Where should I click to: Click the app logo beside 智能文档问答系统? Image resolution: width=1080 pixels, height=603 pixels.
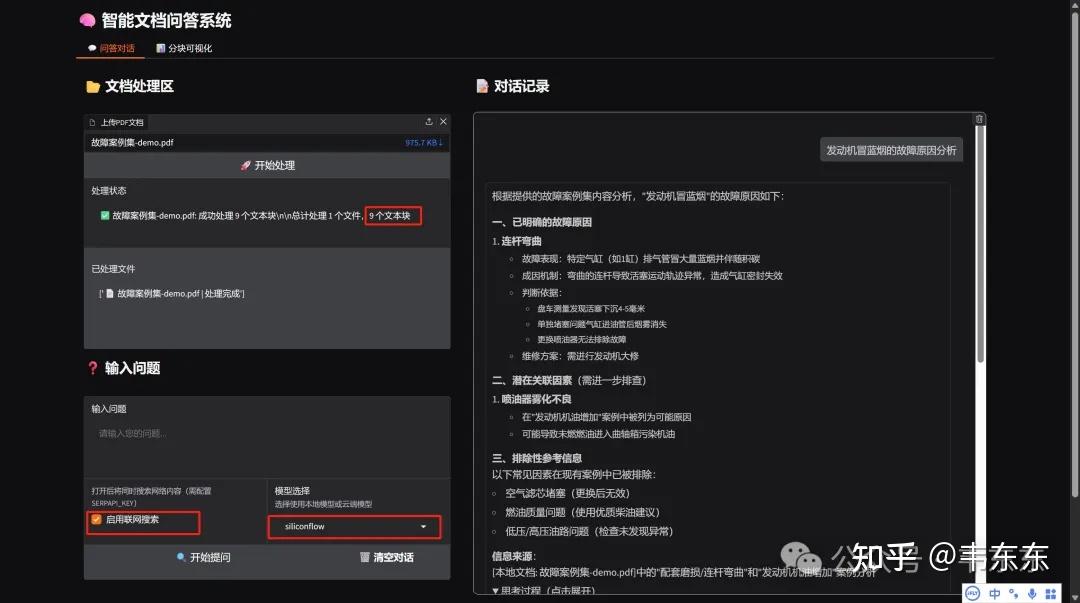click(x=87, y=19)
